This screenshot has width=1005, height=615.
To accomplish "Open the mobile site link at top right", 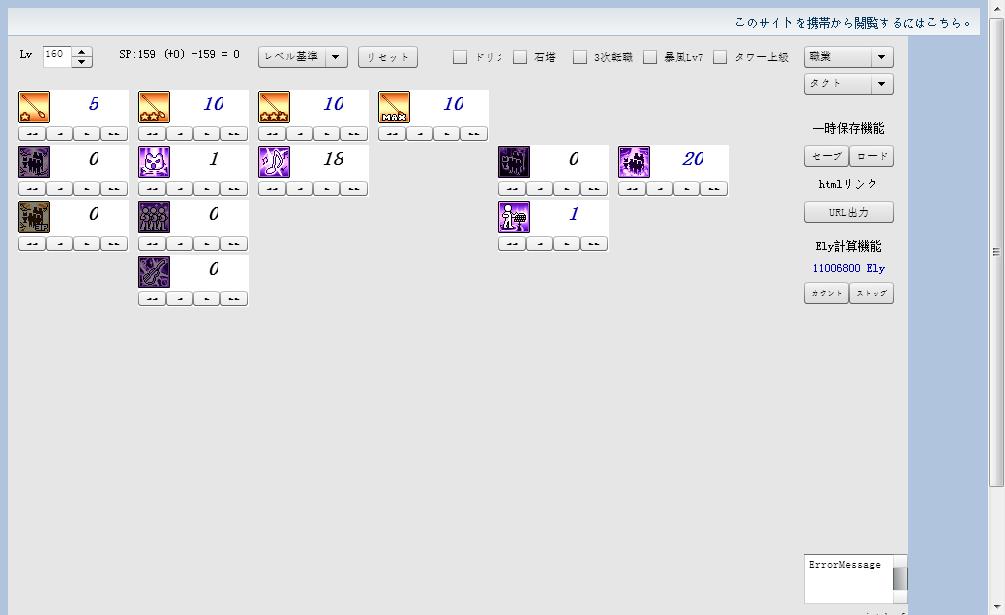I will (x=853, y=22).
